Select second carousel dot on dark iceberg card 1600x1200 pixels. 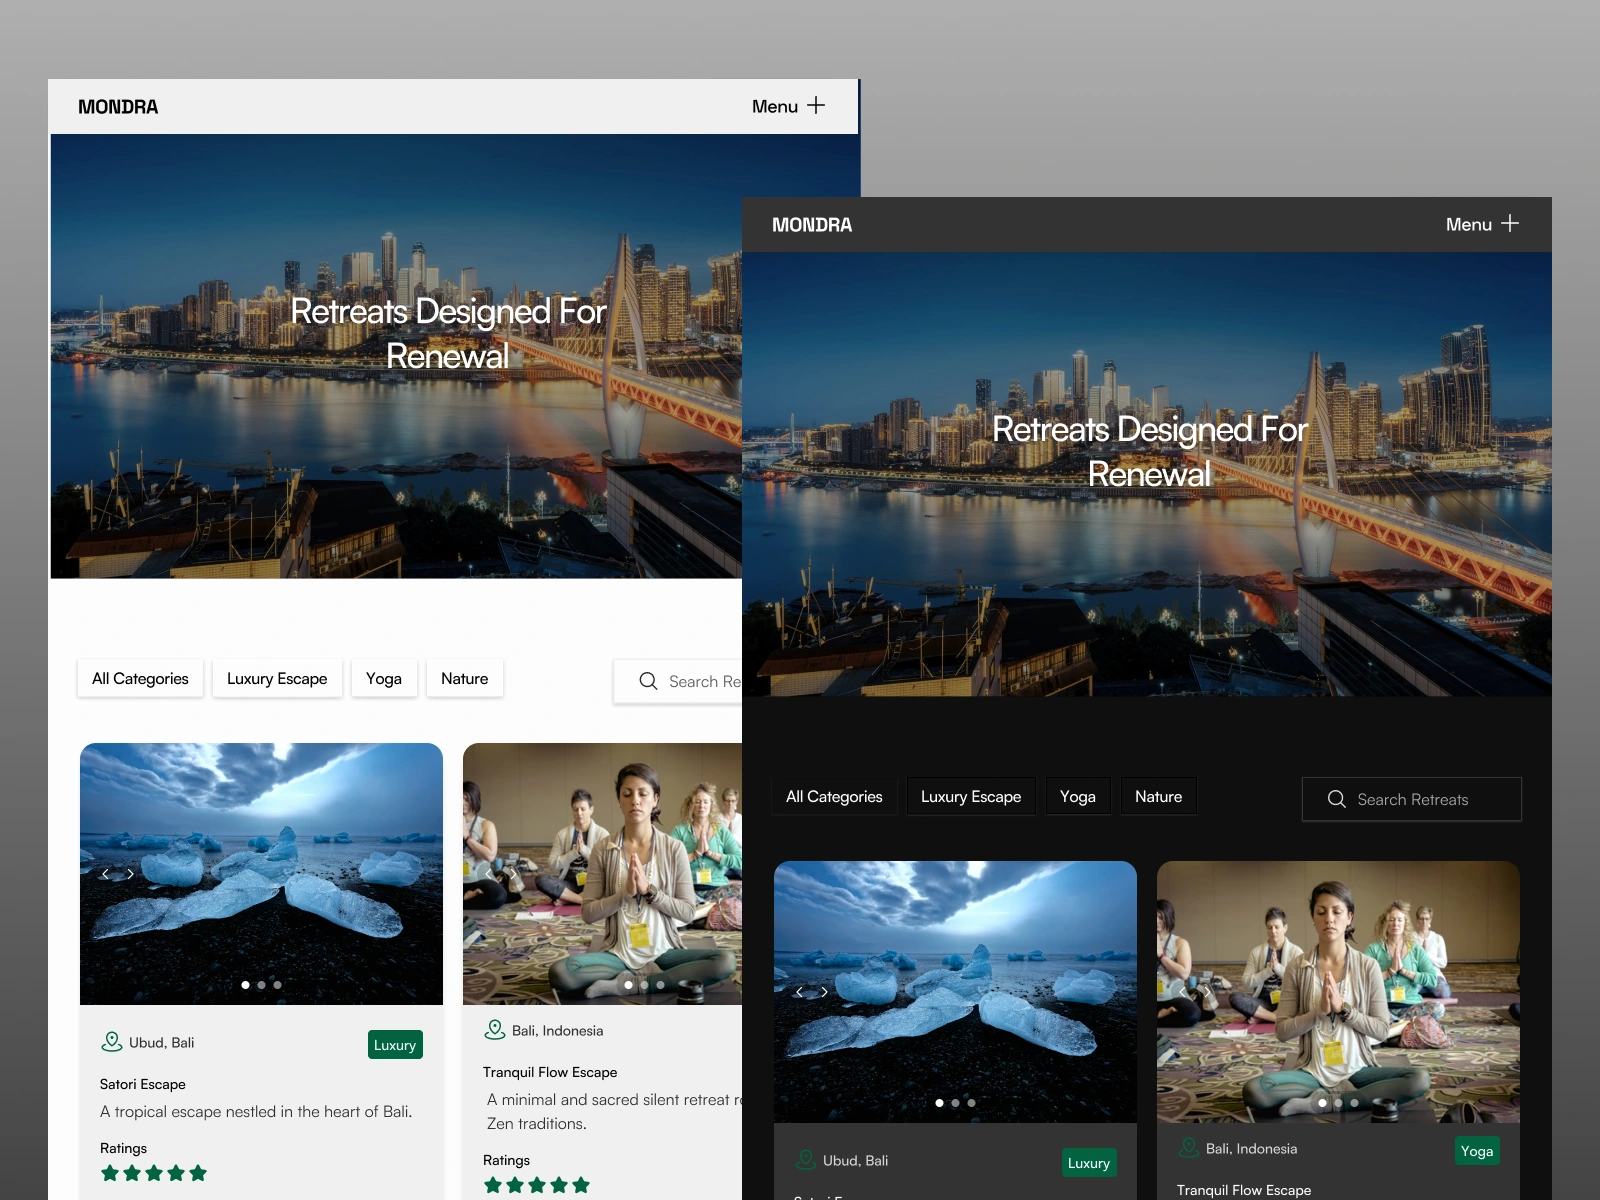tap(955, 1103)
